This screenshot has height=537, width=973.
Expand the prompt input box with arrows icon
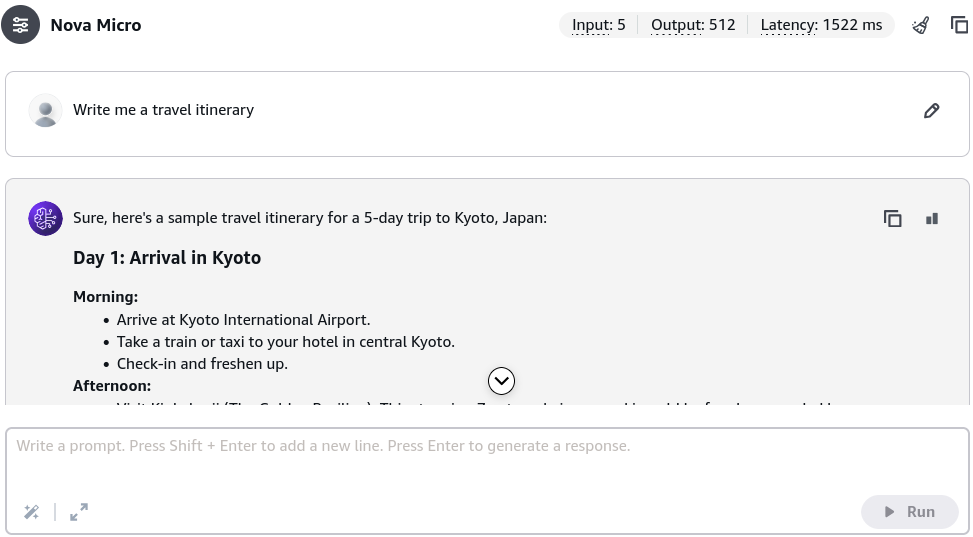click(x=79, y=512)
